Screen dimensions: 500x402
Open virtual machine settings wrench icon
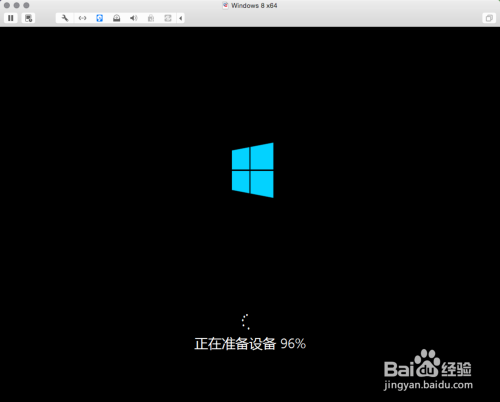[65, 18]
